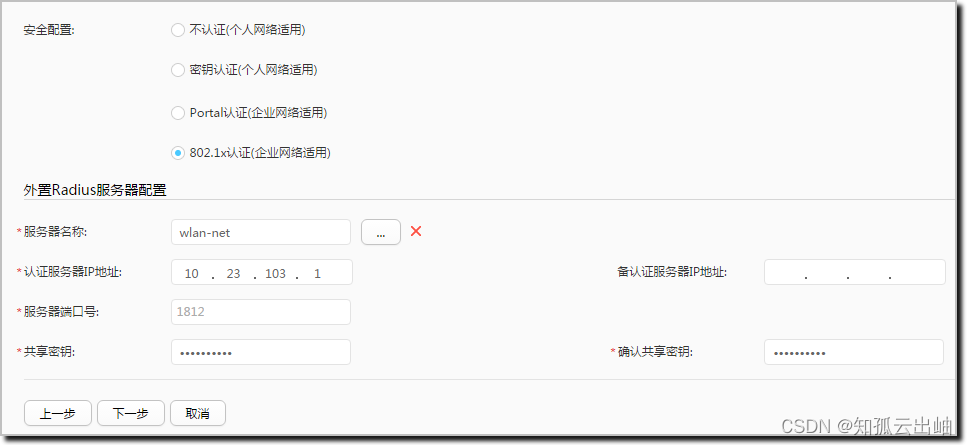Click the 认证服务器IP地址: label text
Viewport: 967px width, 445px height.
[73, 272]
